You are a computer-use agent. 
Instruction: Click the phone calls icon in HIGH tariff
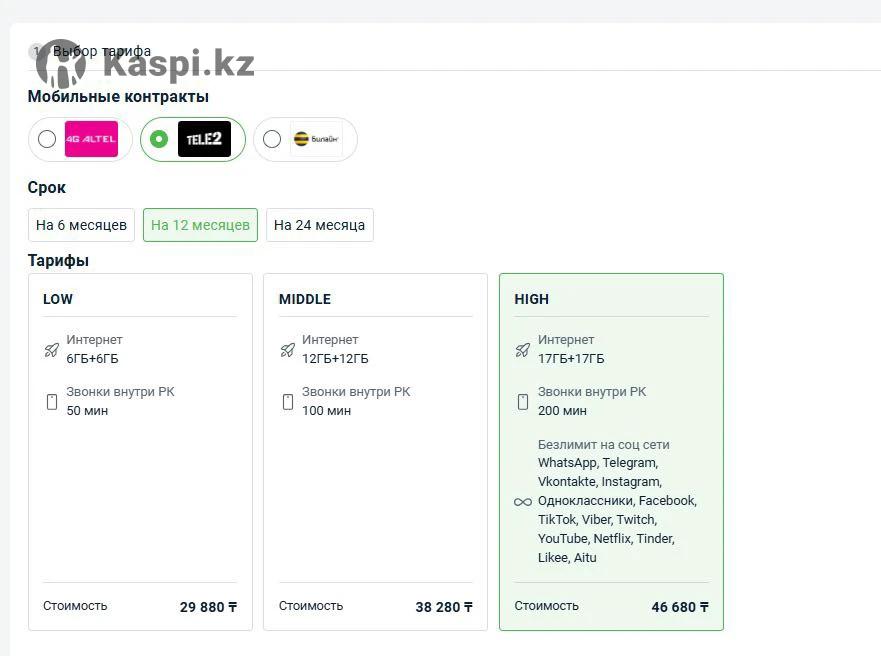(523, 402)
